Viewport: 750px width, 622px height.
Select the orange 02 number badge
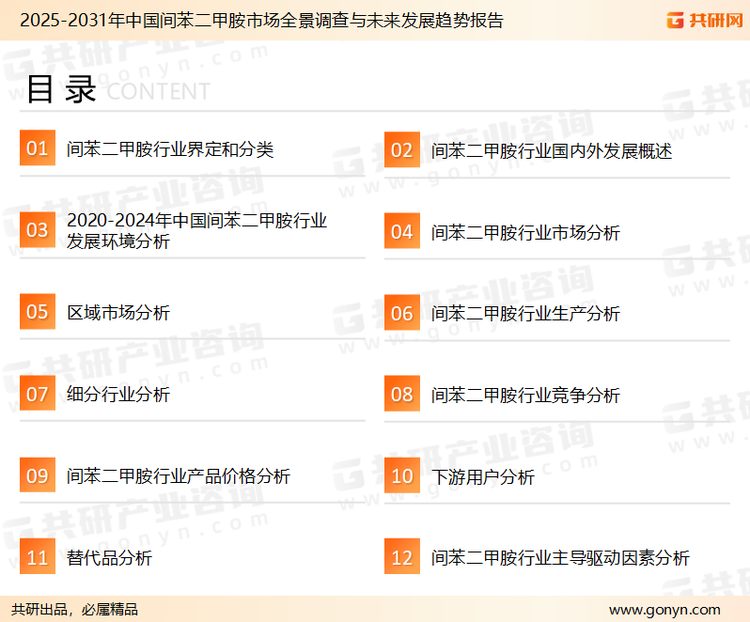click(x=402, y=150)
